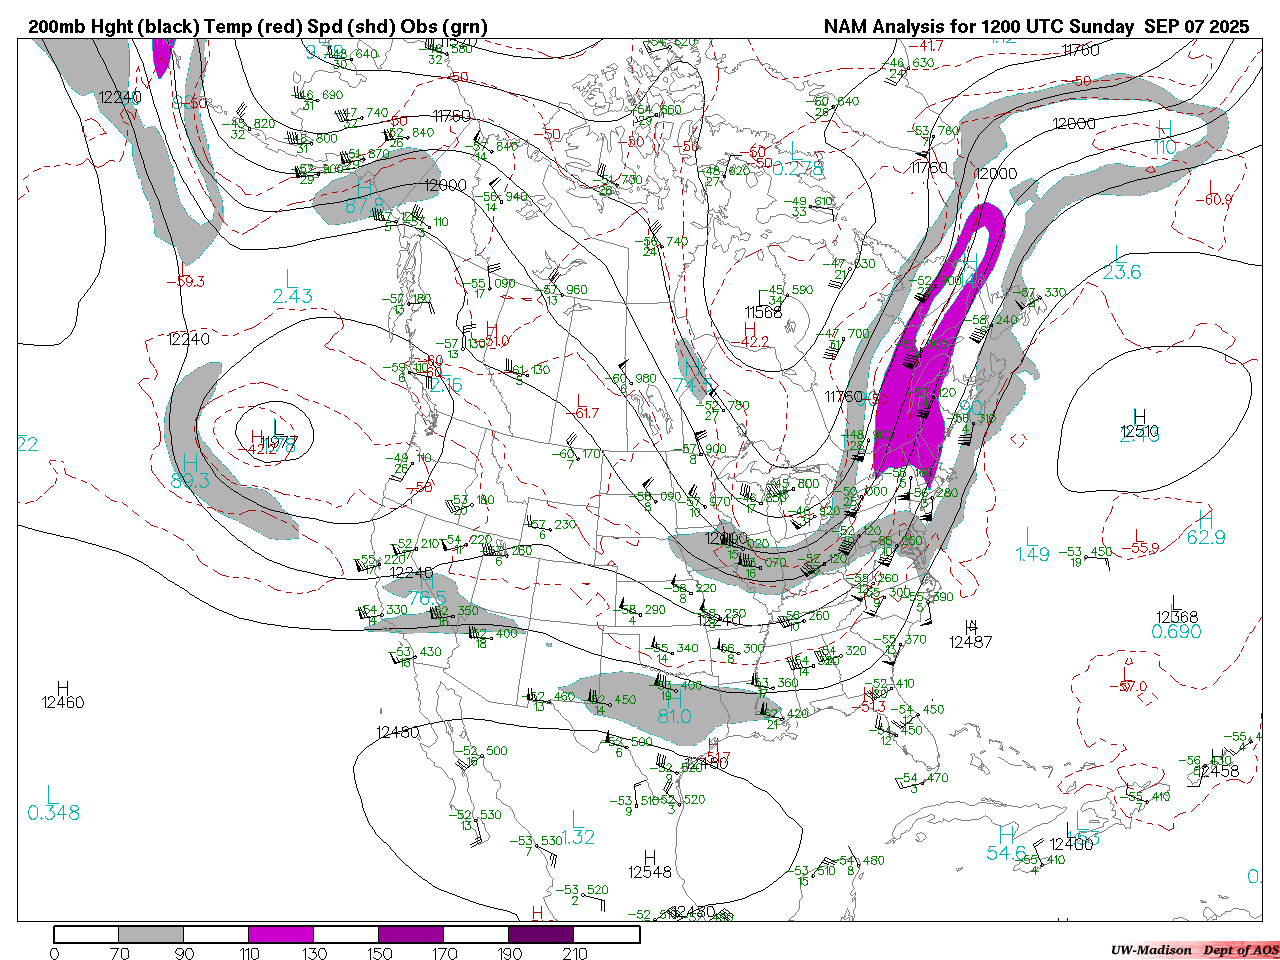Image resolution: width=1280 pixels, height=960 pixels.
Task: Click the black H marker above 12460
Action: (63, 688)
